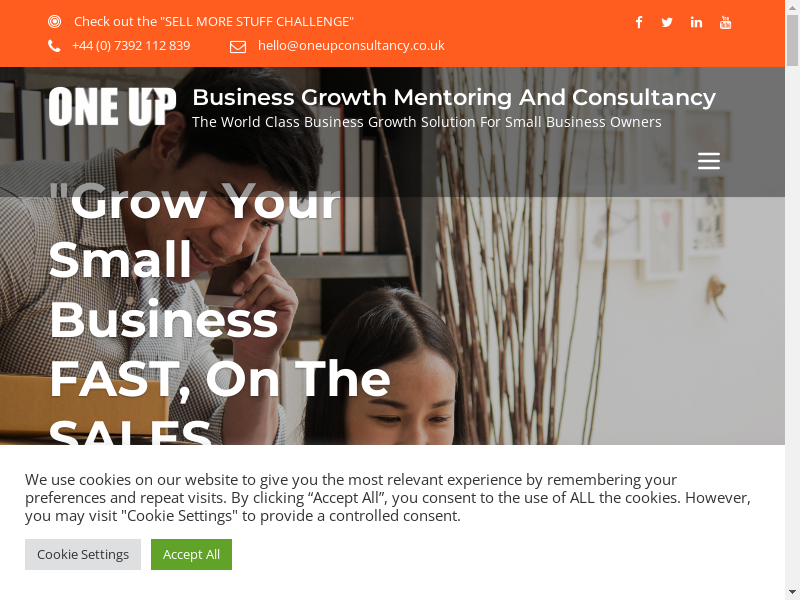Click the envelope email icon
Image resolution: width=800 pixels, height=600 pixels.
click(x=238, y=46)
